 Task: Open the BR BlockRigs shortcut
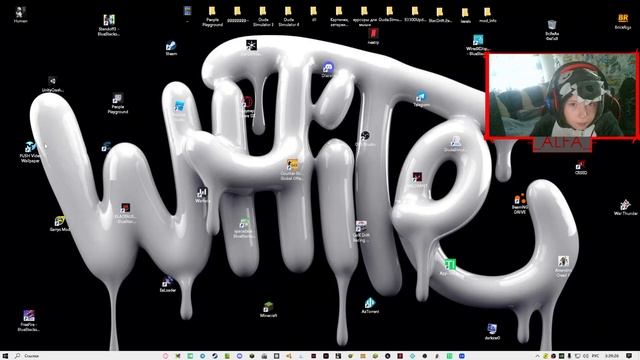[x=623, y=21]
